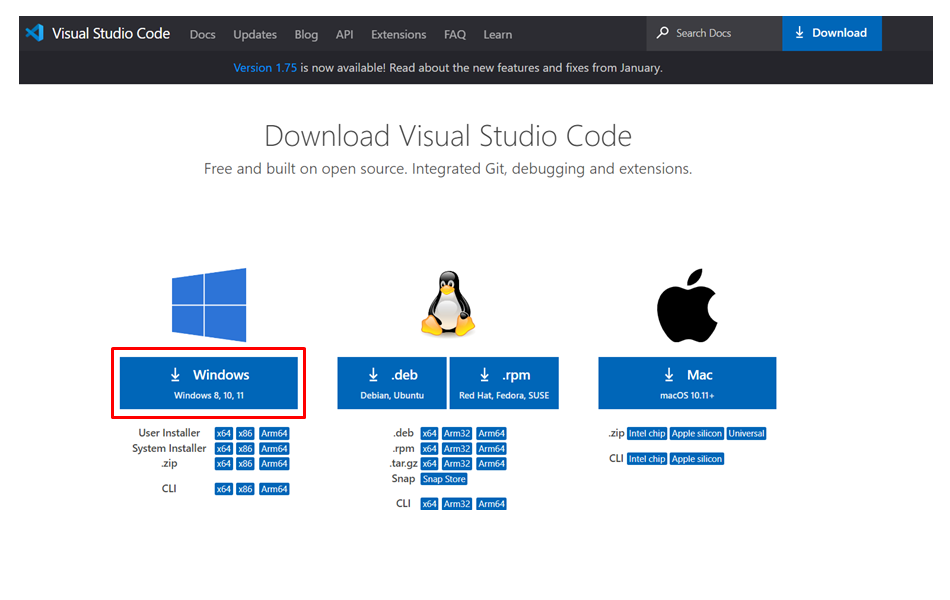Download the Windows 8, 10, 11 installer
The image size is (950, 600).
click(208, 383)
